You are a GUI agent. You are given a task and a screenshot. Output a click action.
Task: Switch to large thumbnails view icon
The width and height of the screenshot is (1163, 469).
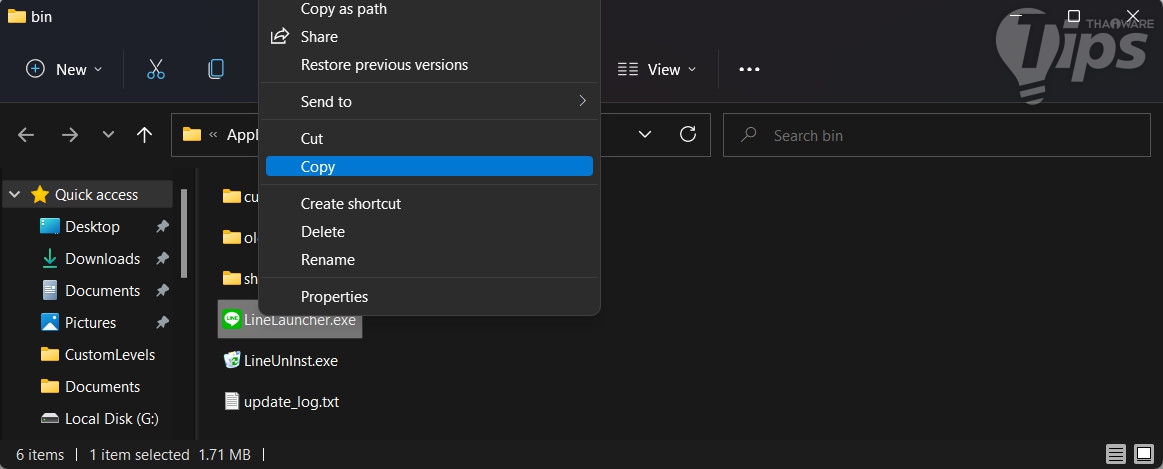coord(1143,454)
